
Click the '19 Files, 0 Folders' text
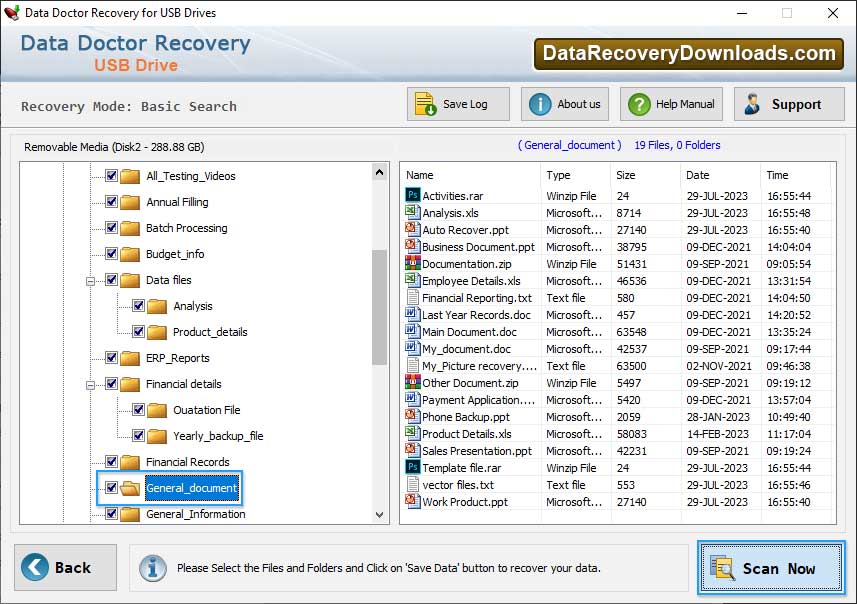point(677,145)
